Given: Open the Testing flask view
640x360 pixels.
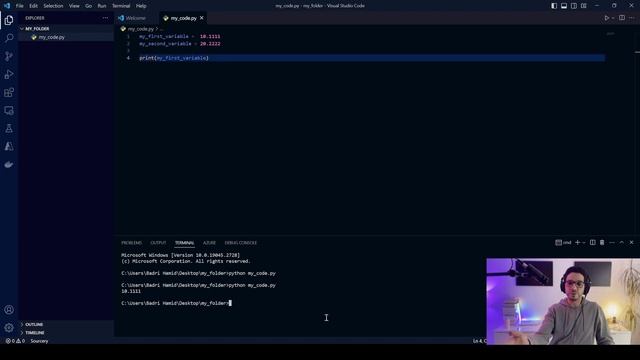Looking at the screenshot, I should click(9, 129).
